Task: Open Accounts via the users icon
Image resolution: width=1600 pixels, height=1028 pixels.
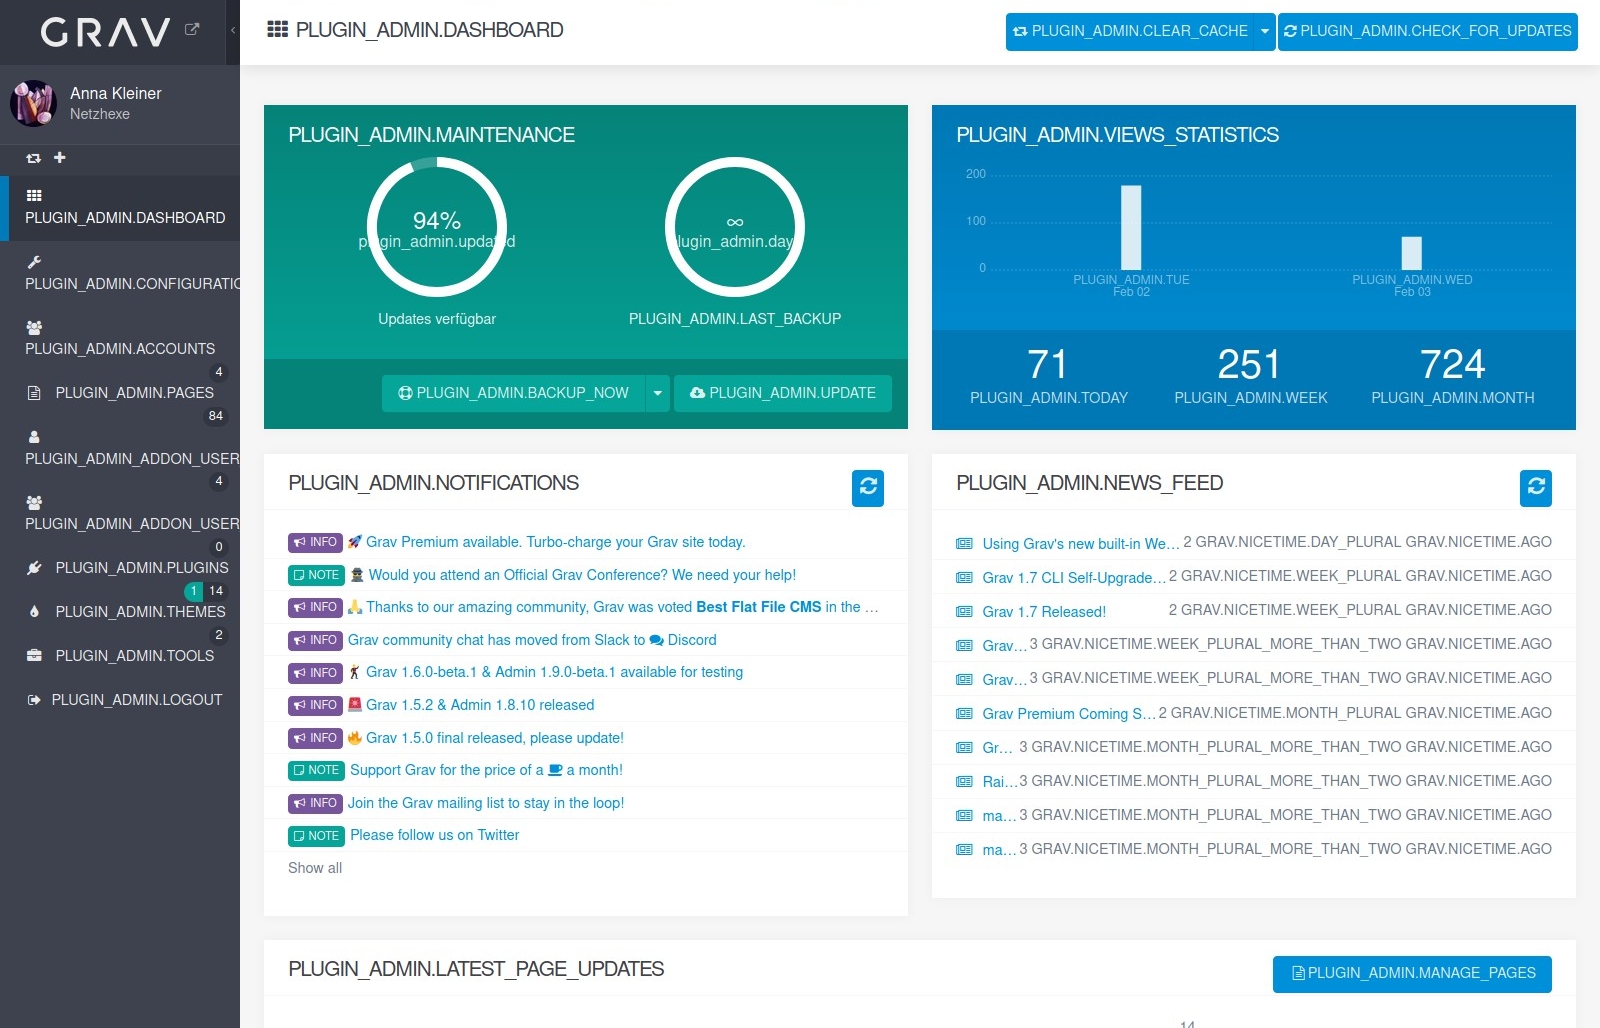Action: click(x=34, y=327)
